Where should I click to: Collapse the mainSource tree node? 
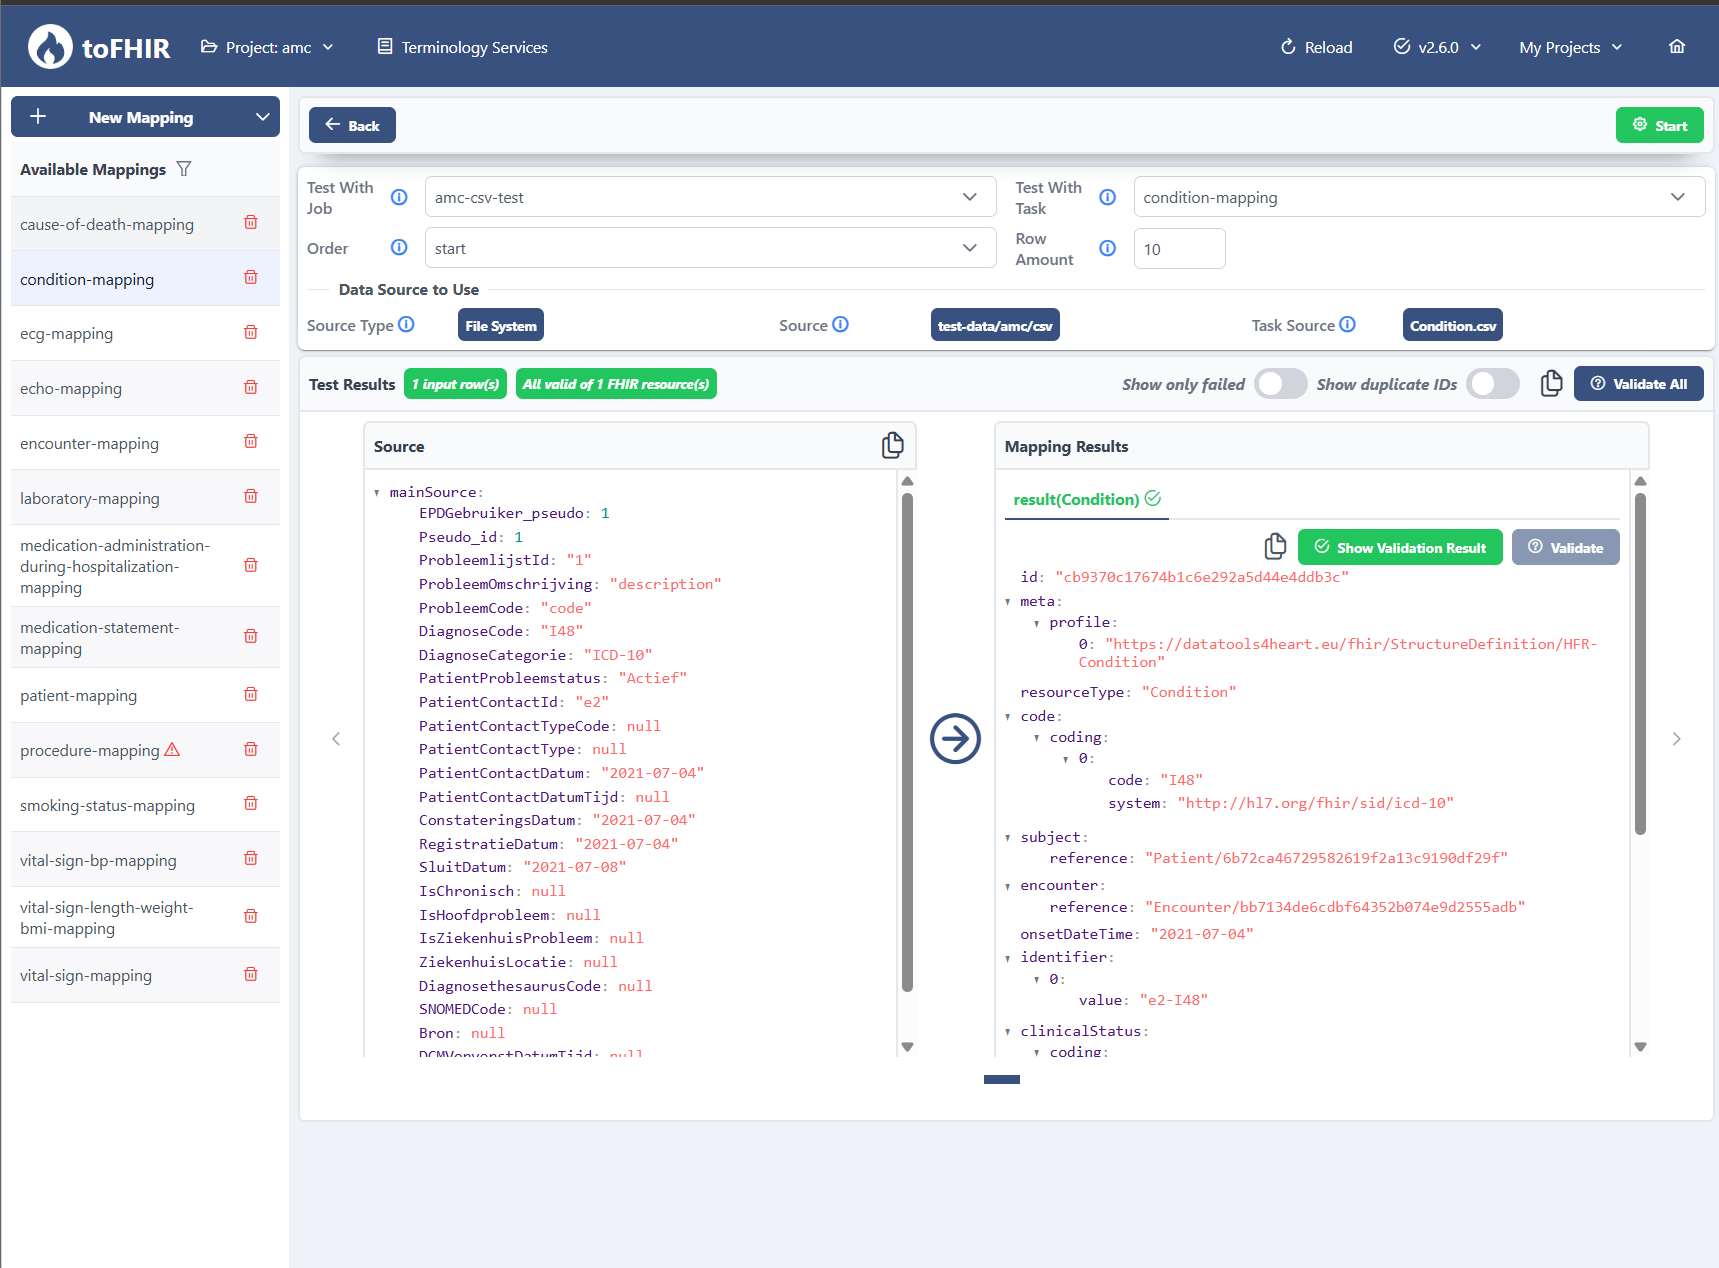(x=377, y=493)
